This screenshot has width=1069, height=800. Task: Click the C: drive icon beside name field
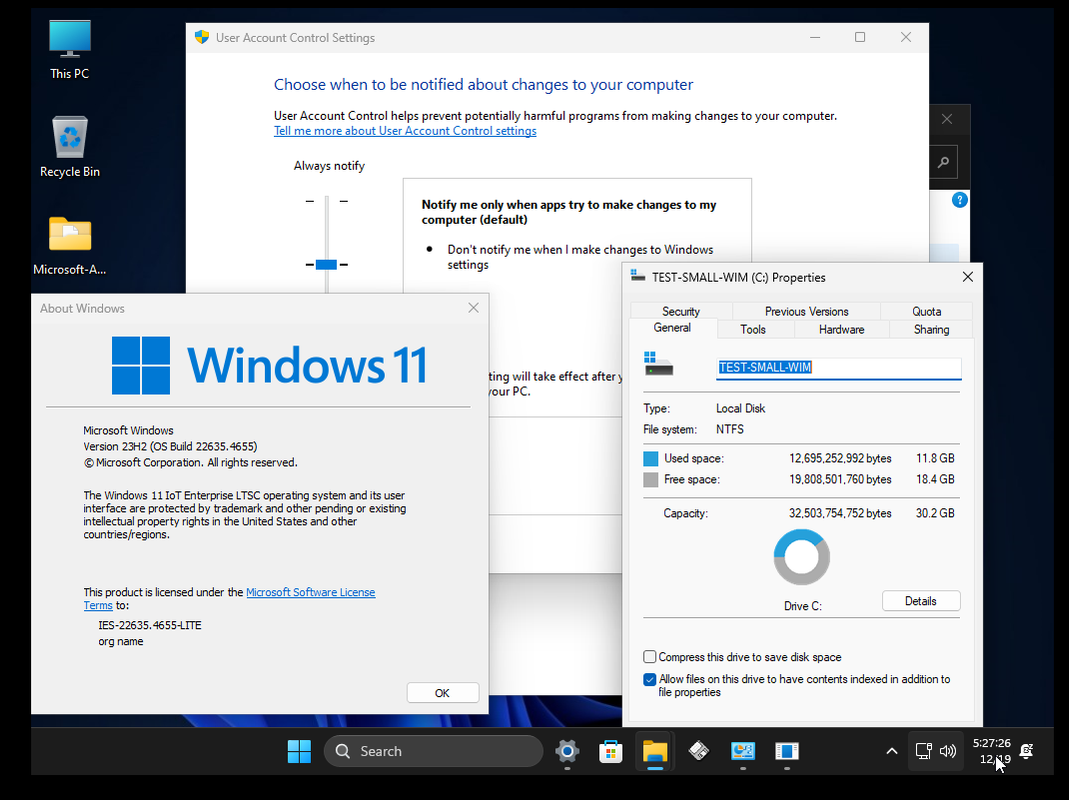tap(659, 364)
